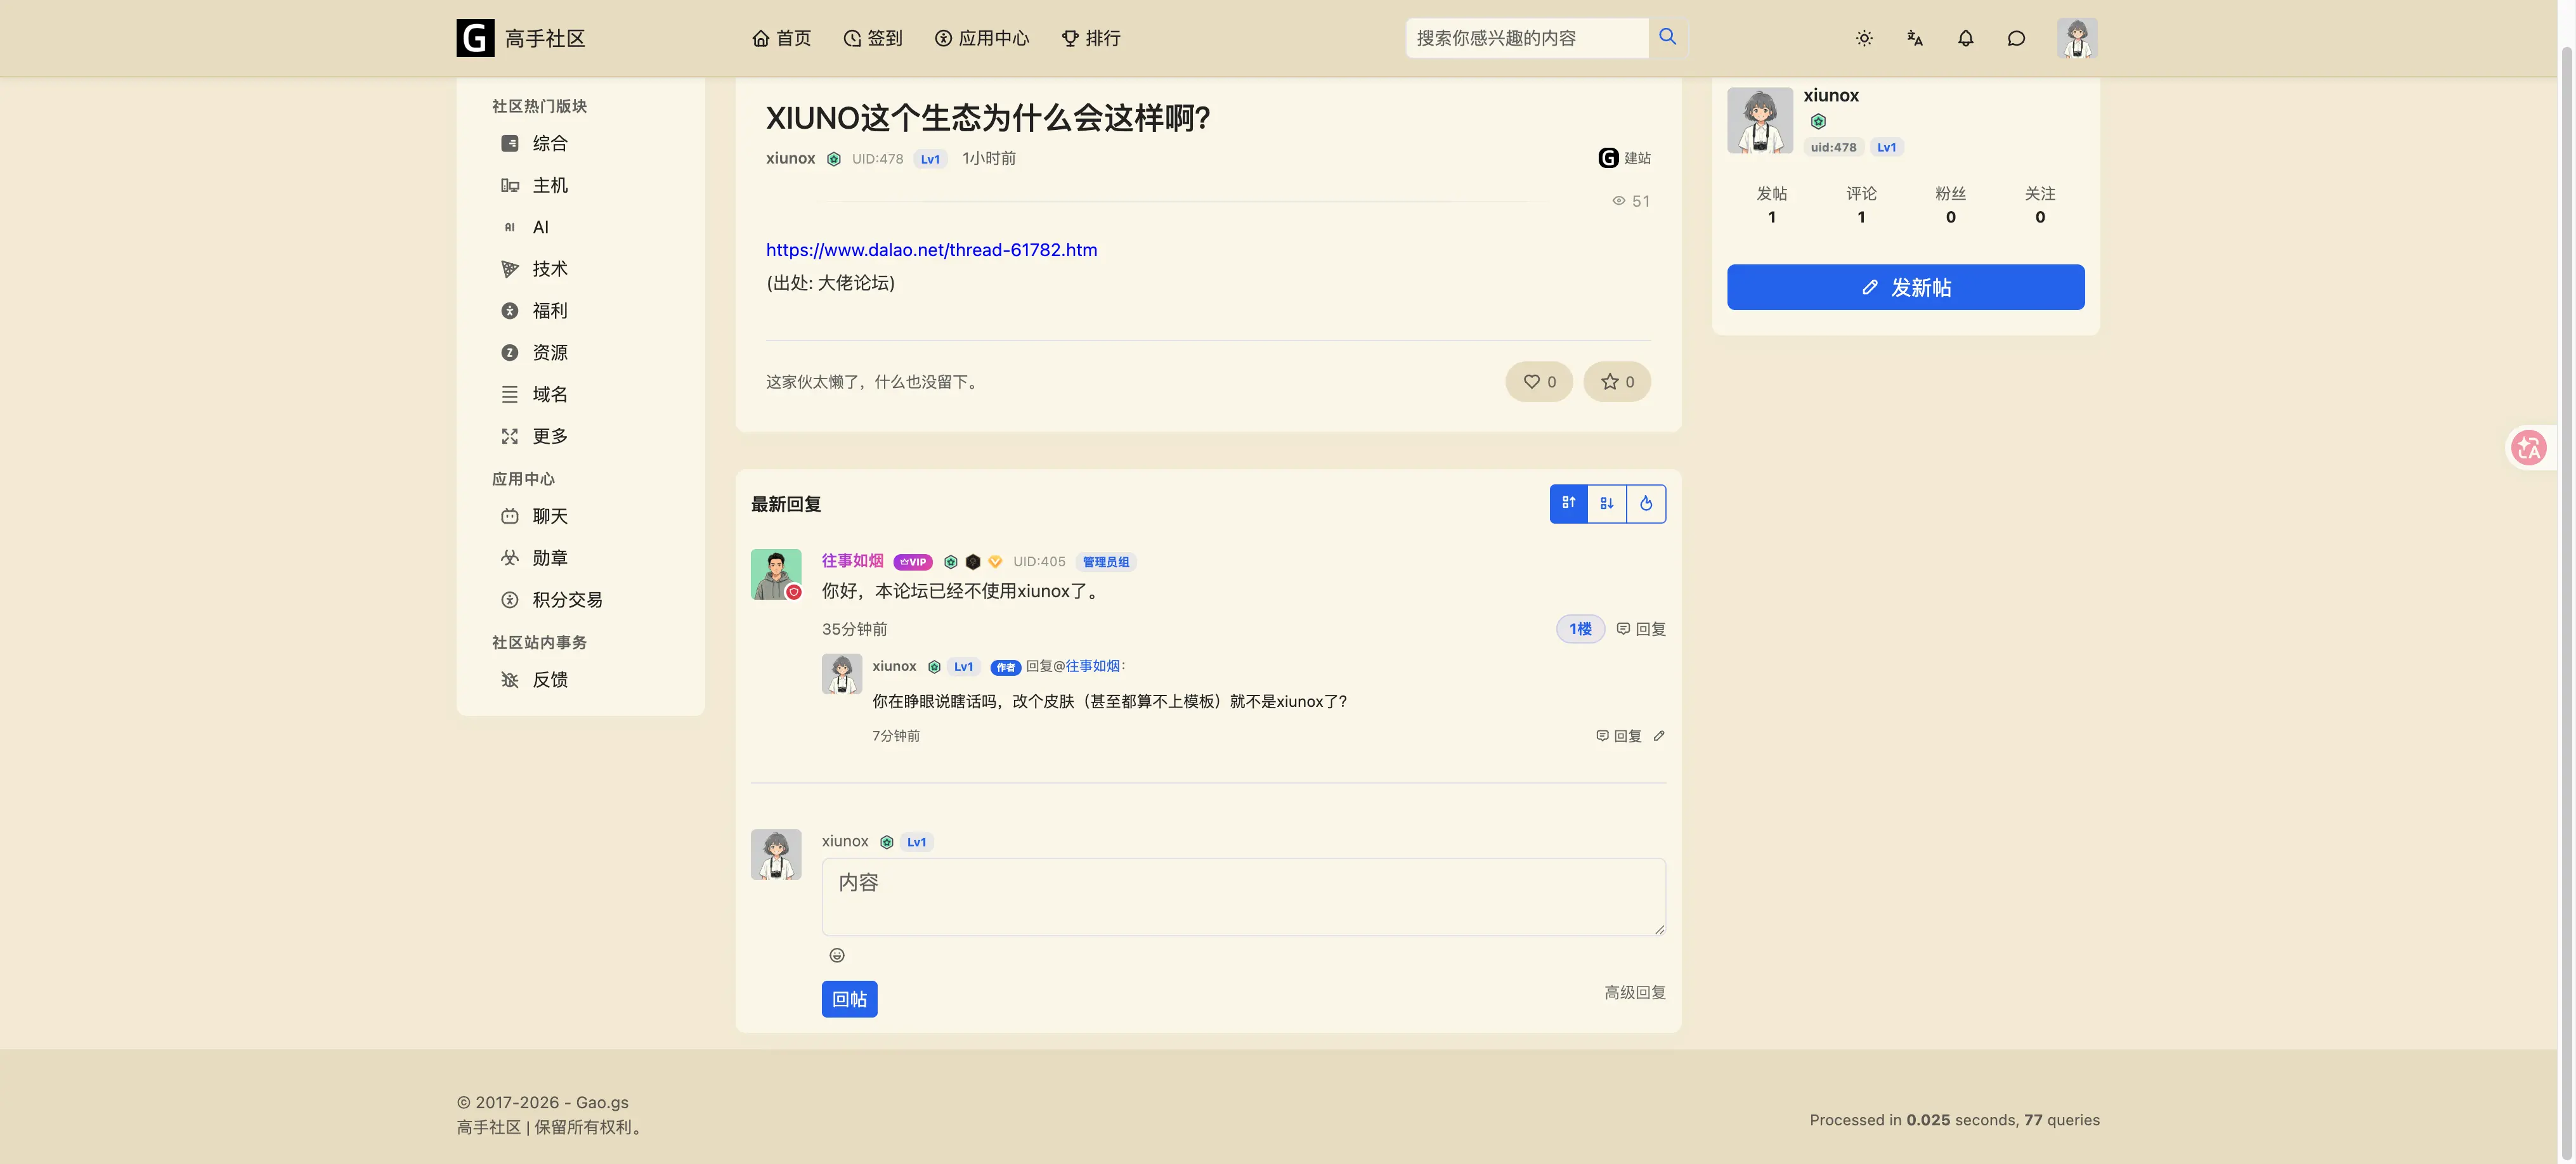This screenshot has width=2576, height=1164.
Task: Open emoji picker smiley icon
Action: point(837,956)
